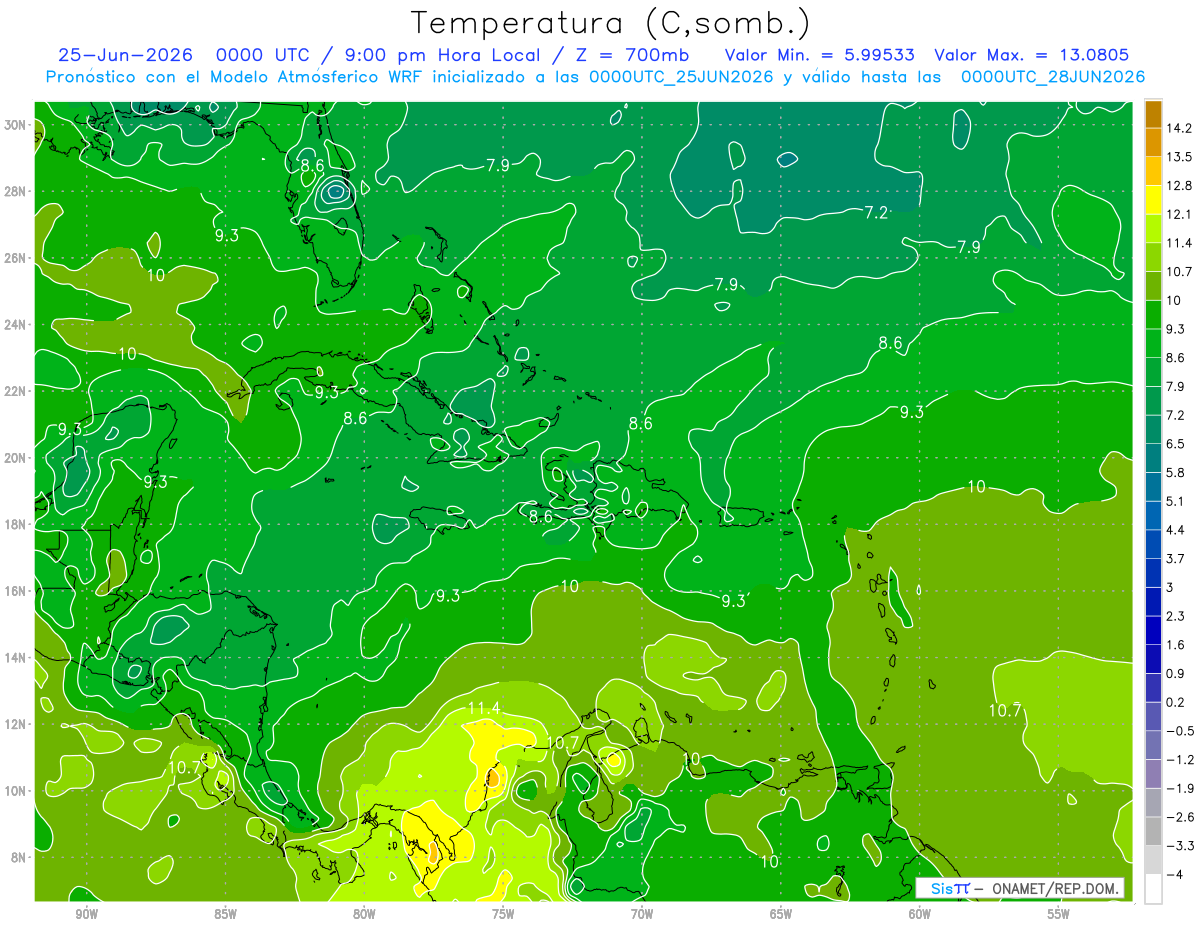Click the yellow legend swatch between 12.1 and 12.8
The image size is (1200, 927).
point(1153,199)
